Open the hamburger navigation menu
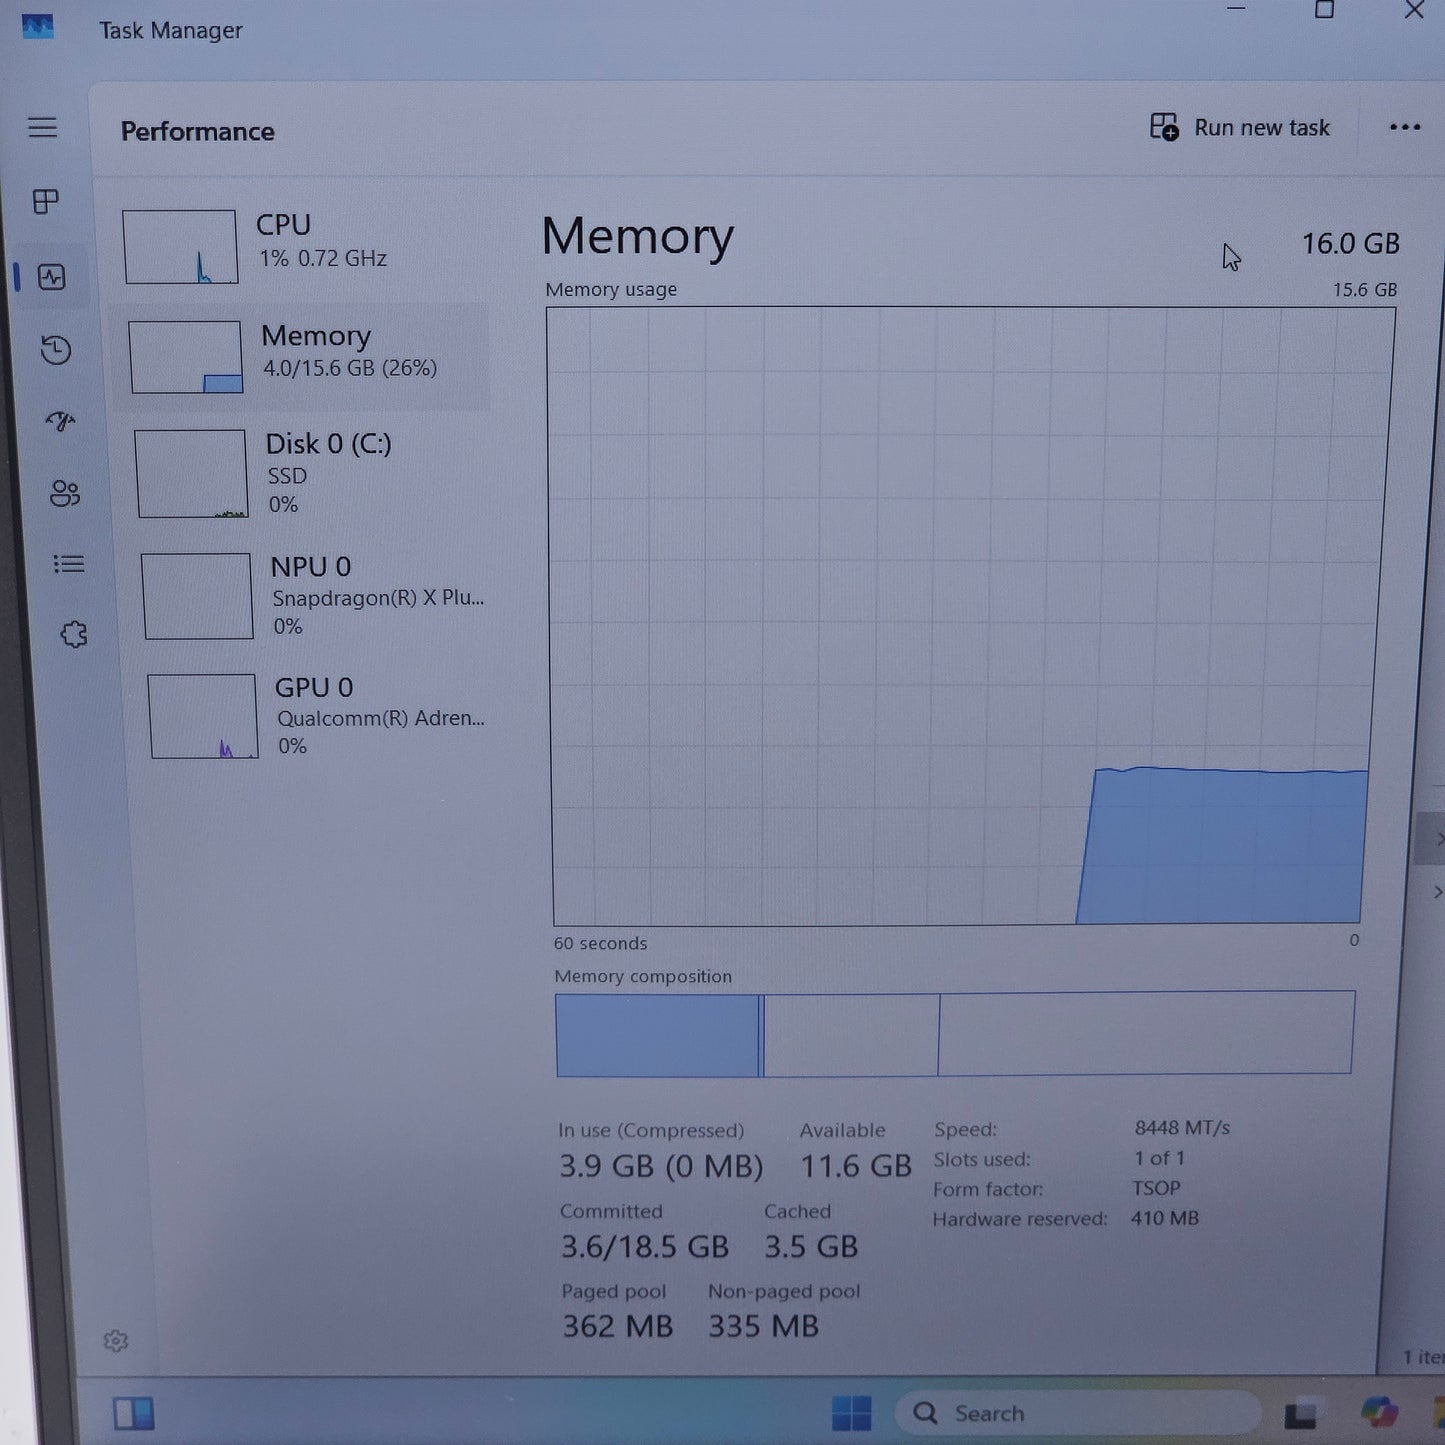1445x1445 pixels. [42, 127]
